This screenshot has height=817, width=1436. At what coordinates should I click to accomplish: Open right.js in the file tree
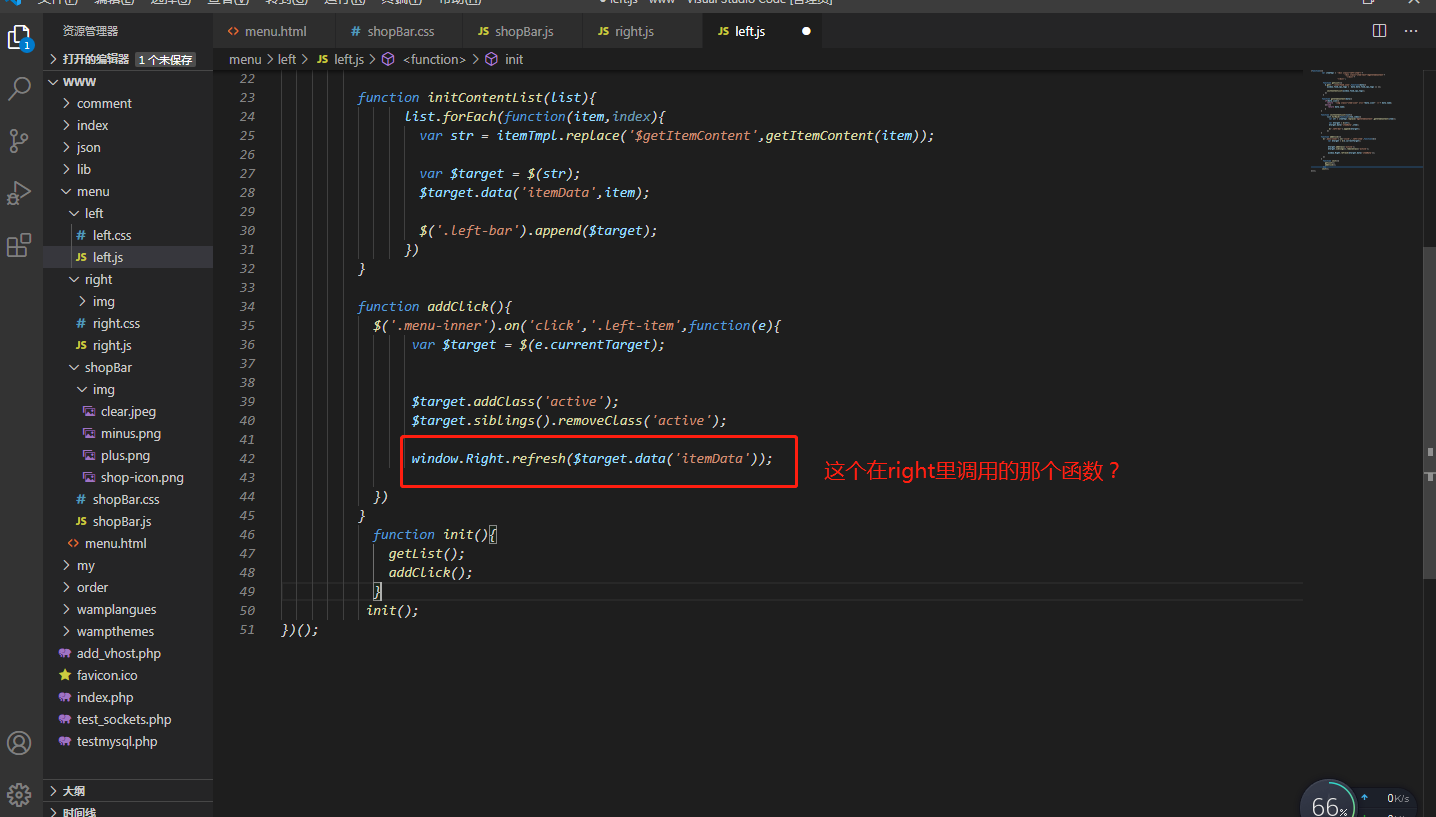pyautogui.click(x=128, y=345)
